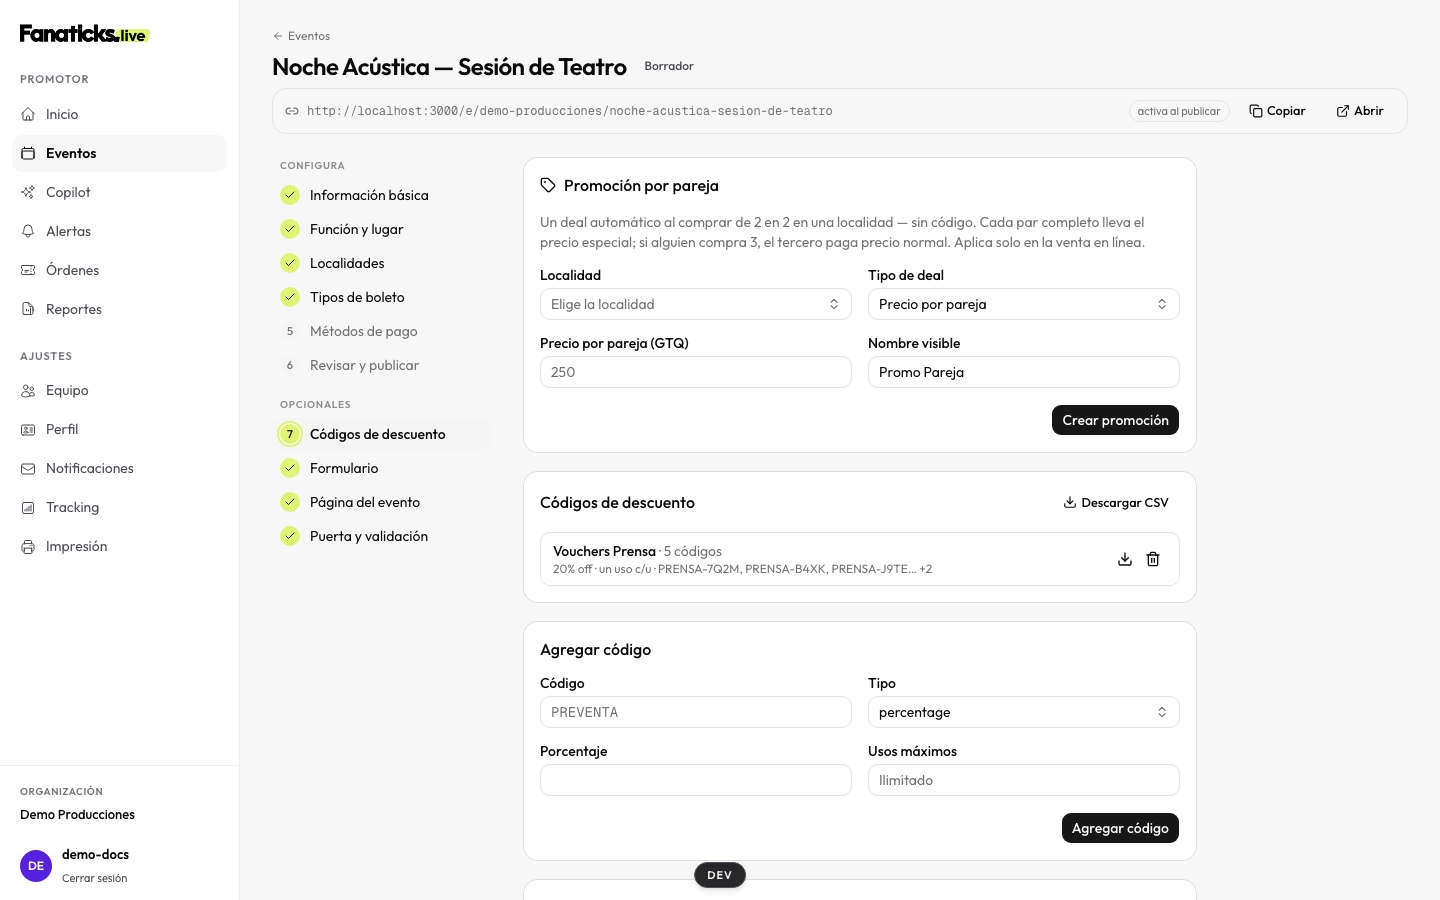Change the Tipo percentage dropdown
The height and width of the screenshot is (900, 1440).
[1024, 712]
